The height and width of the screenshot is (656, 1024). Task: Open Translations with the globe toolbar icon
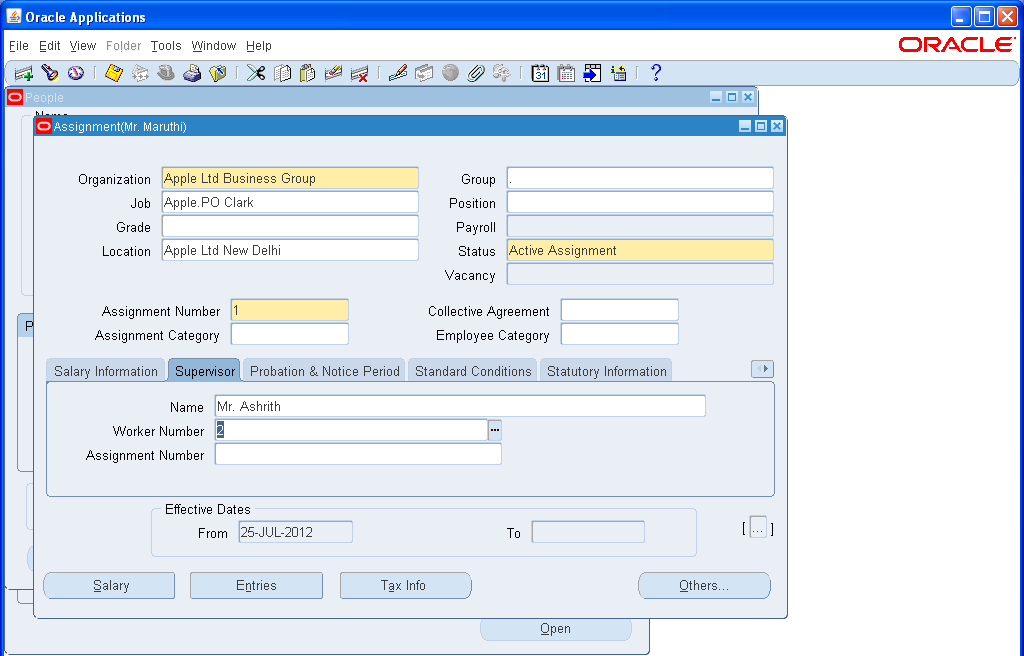pyautogui.click(x=451, y=72)
